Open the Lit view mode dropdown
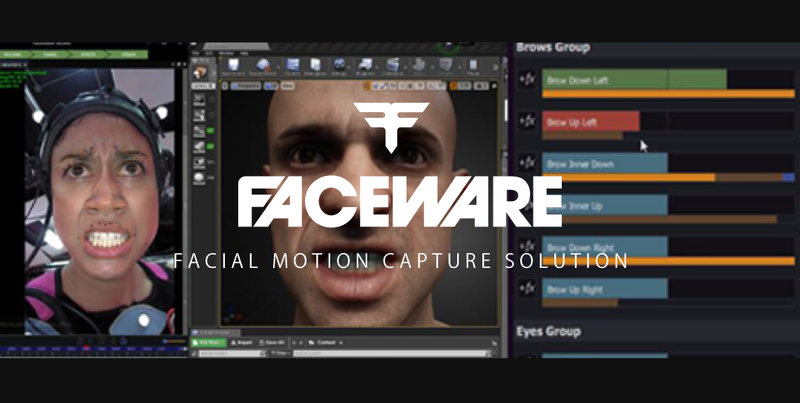 coord(271,86)
